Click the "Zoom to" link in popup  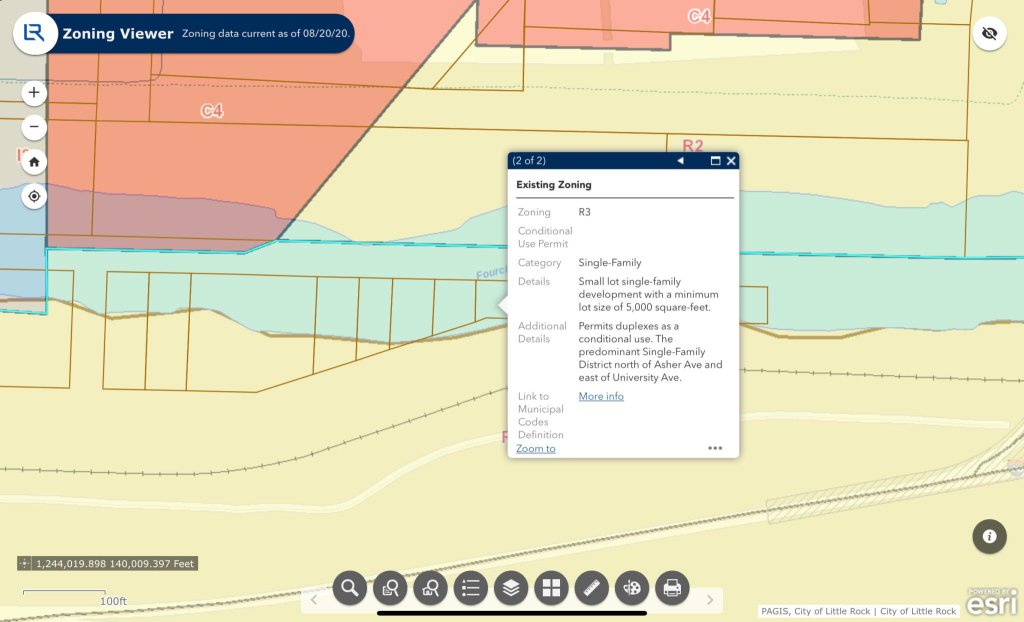click(536, 448)
